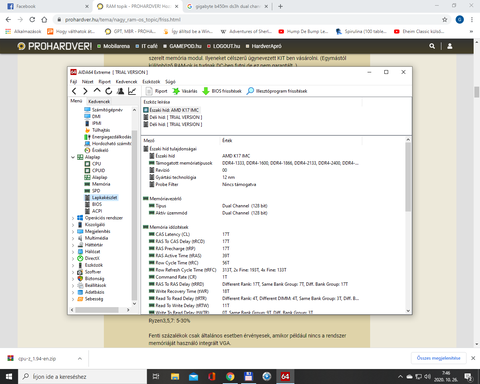Viewport: 480px width, 384px height.
Task: Open the Fájl menu in AIDA64
Action: [x=73, y=82]
